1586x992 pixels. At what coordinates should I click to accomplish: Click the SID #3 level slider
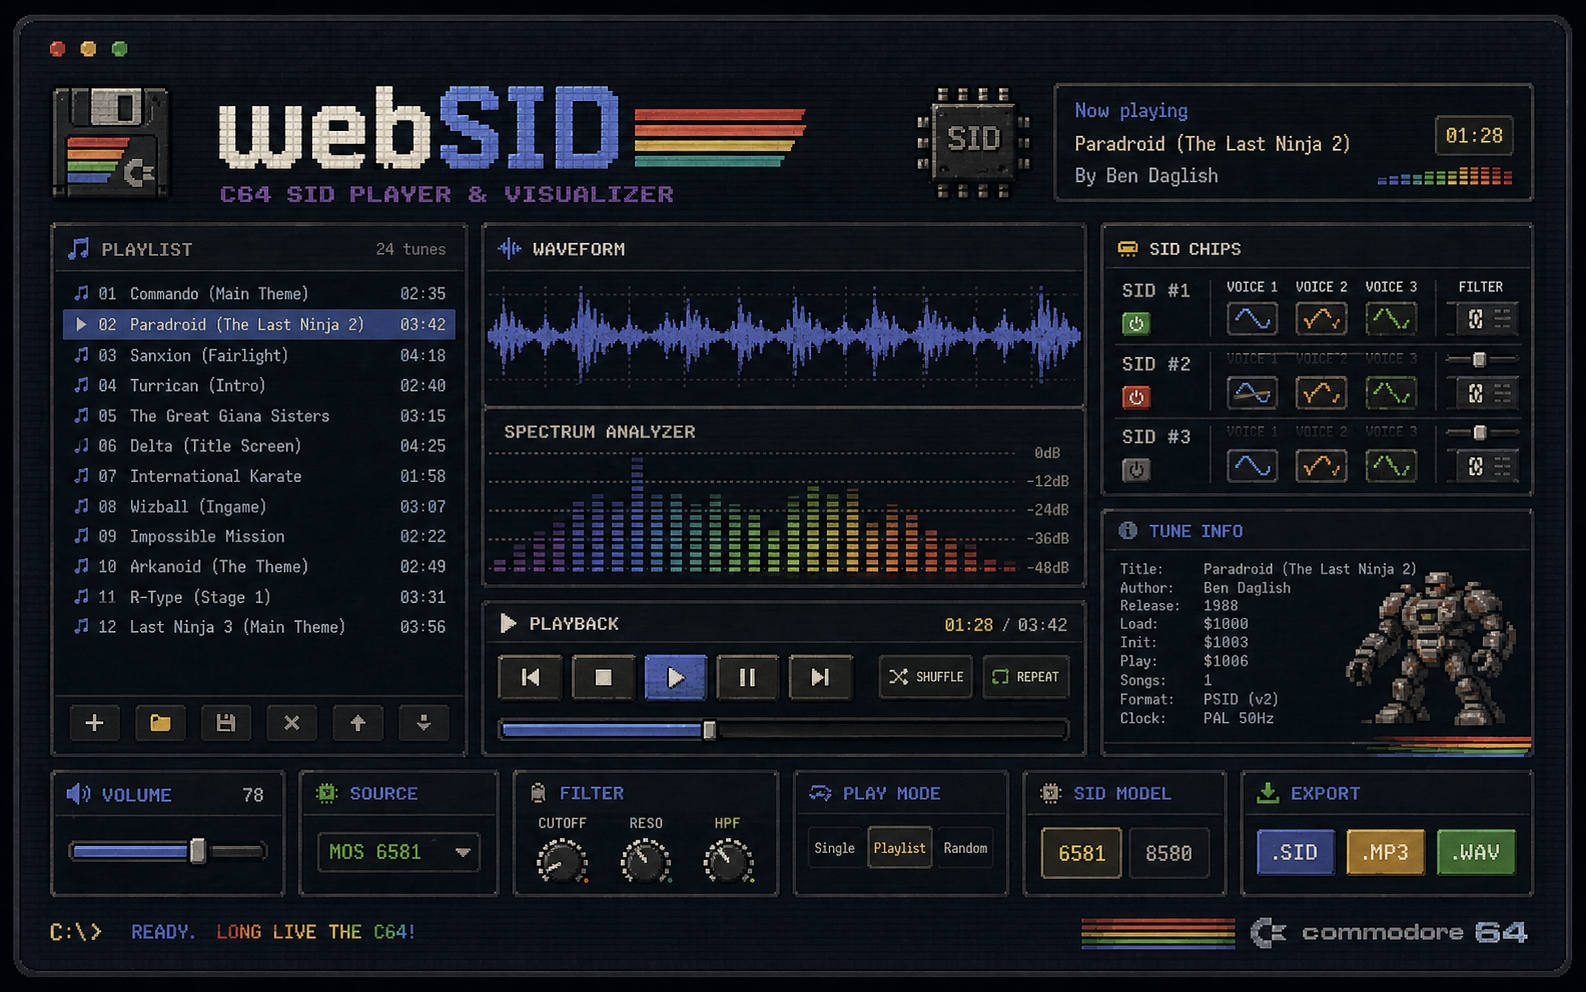[x=1482, y=432]
